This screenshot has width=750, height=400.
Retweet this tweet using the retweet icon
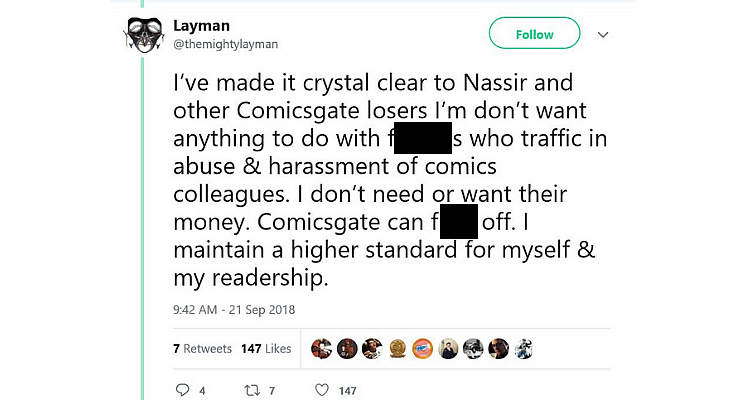251,389
